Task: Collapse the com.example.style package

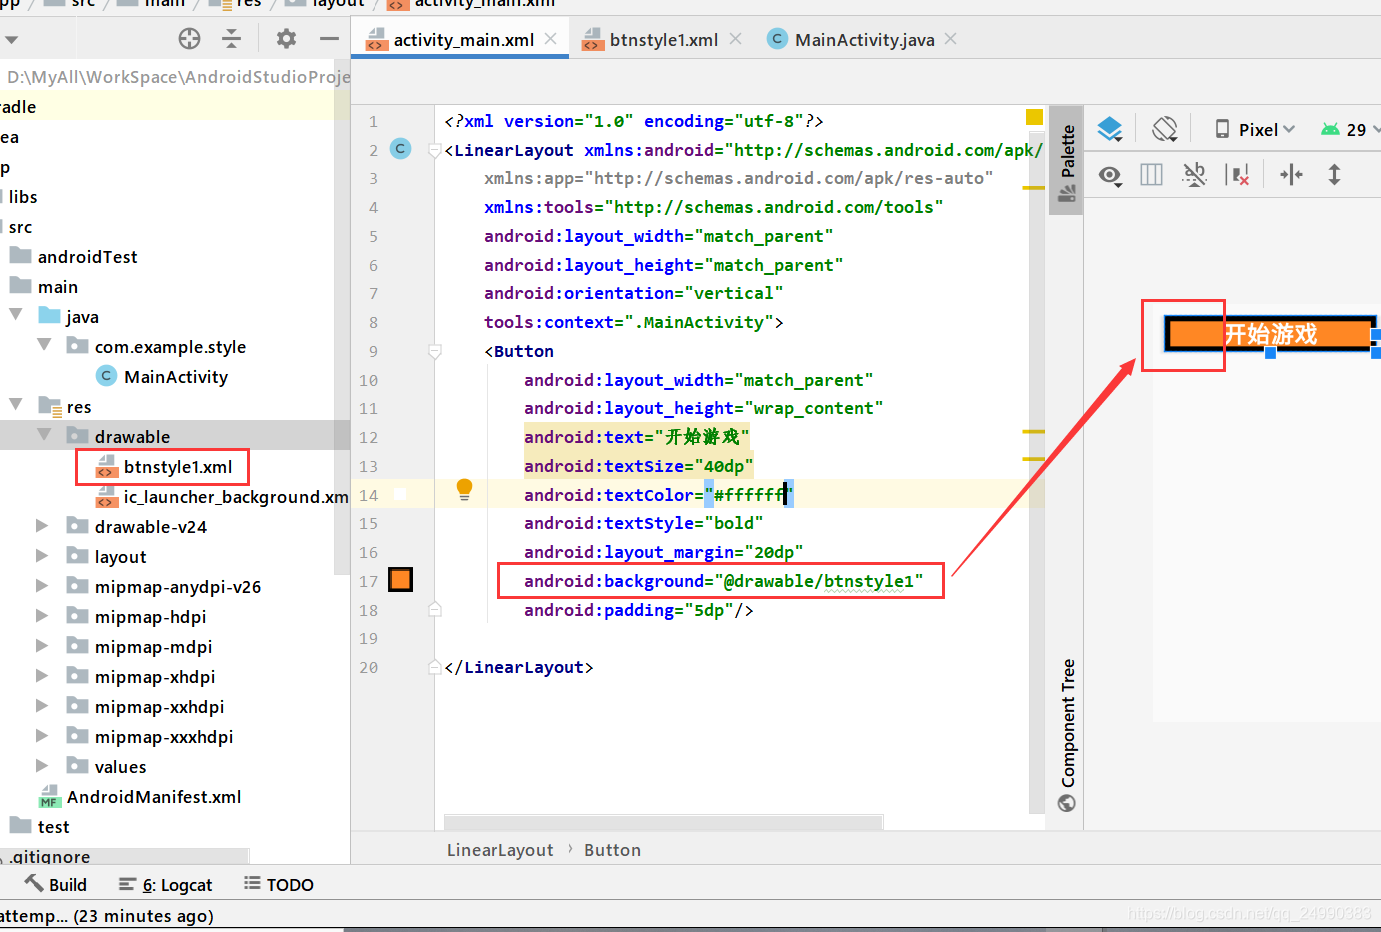Action: click(x=44, y=345)
